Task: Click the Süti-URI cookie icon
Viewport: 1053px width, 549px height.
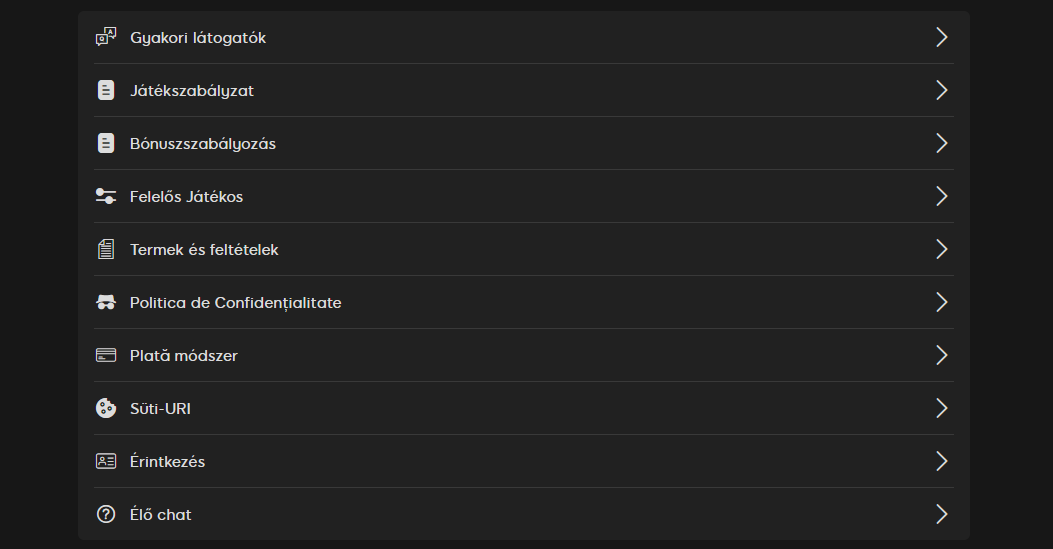Action: point(106,408)
